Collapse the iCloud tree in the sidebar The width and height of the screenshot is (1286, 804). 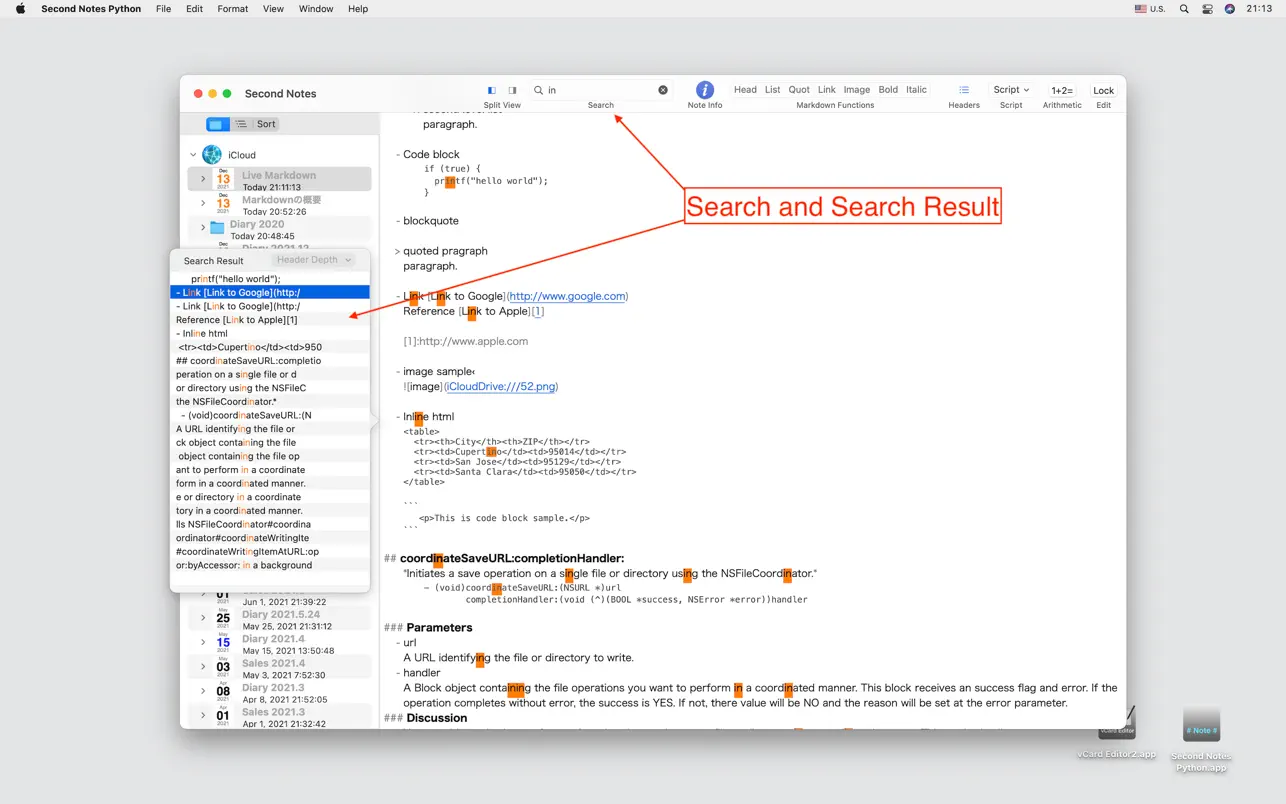(192, 154)
